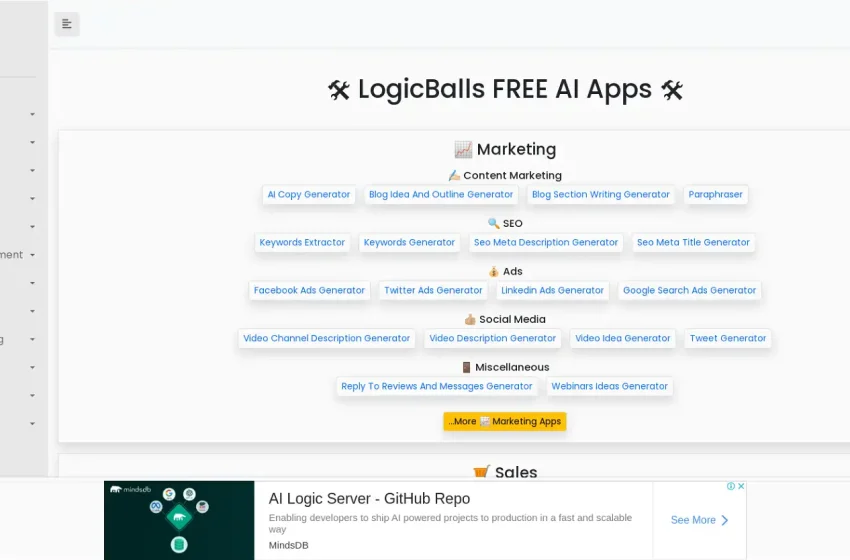
Task: Launch Keywords Extractor
Action: (x=302, y=242)
